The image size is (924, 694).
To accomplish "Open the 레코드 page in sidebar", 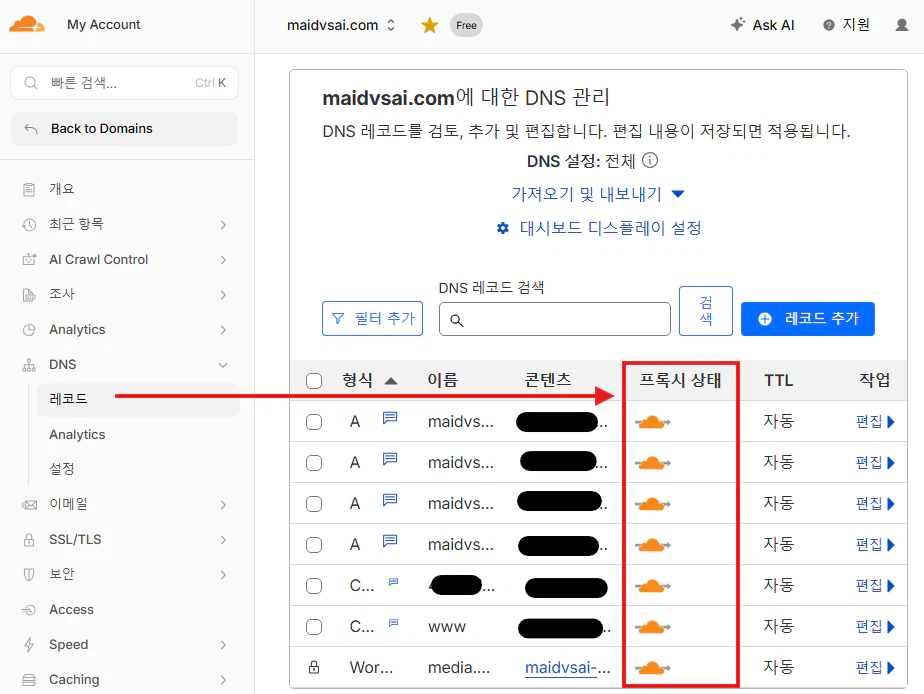I will pyautogui.click(x=138, y=399).
